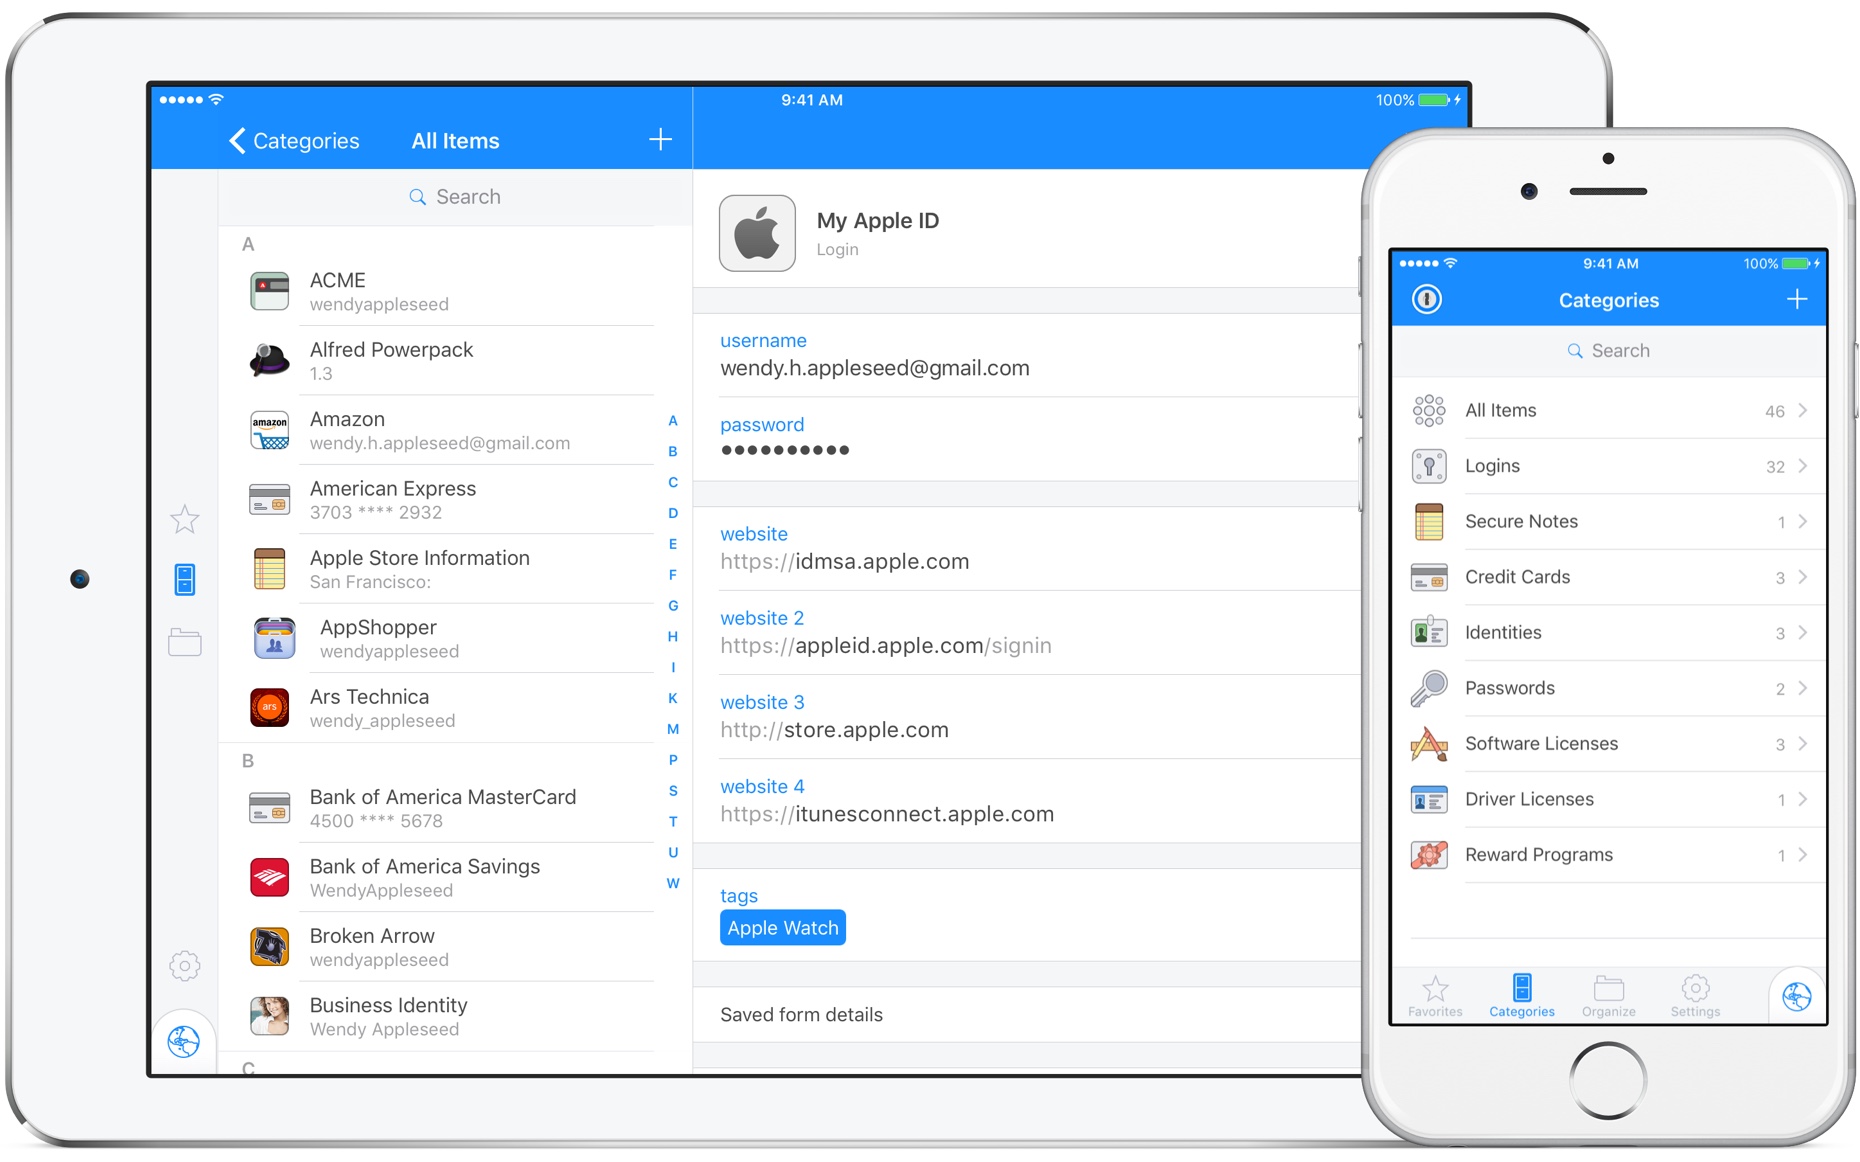The image size is (1860, 1162).
Task: Open Identities category icon
Action: pos(1429,633)
